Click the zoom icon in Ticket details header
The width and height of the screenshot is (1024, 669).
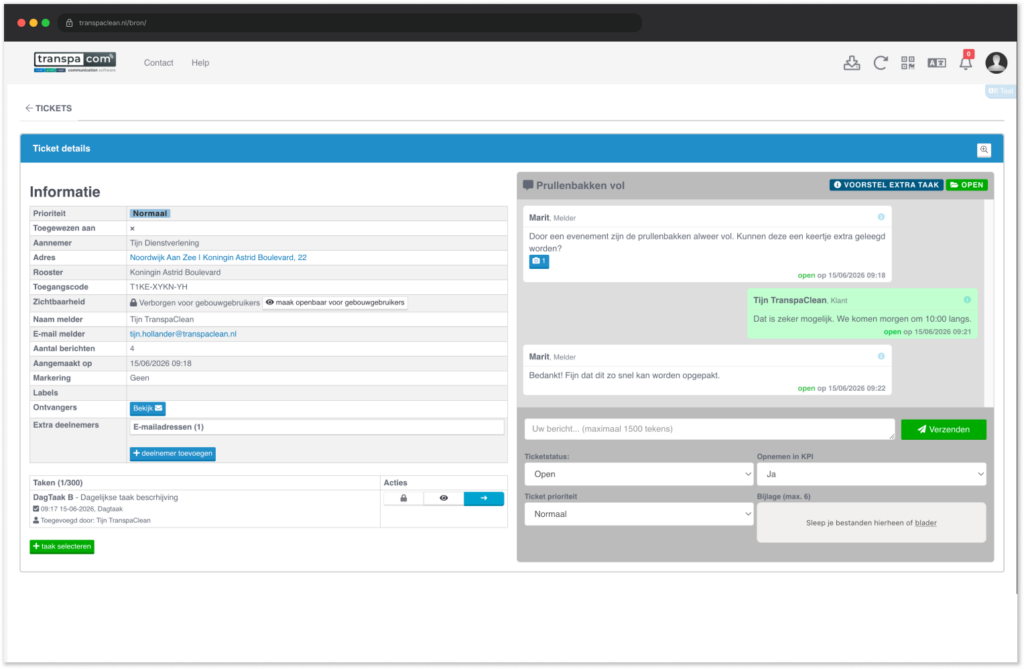click(x=984, y=150)
